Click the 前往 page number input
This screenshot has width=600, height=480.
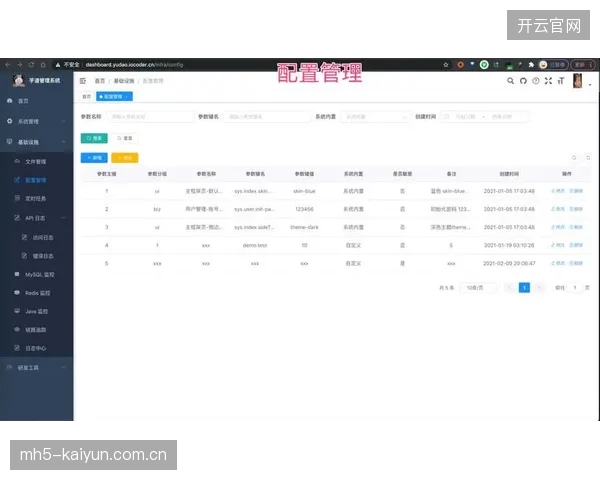[575, 287]
